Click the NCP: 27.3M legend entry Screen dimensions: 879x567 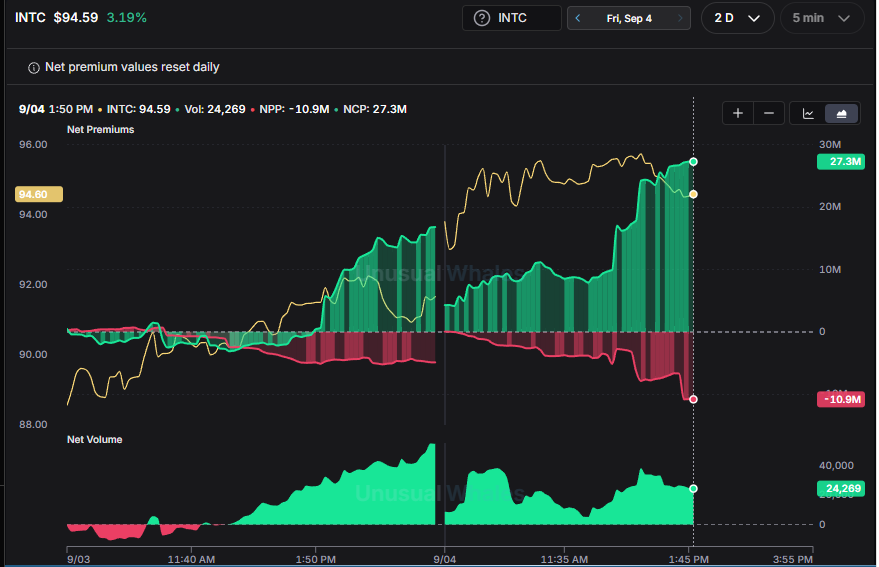[x=374, y=109]
